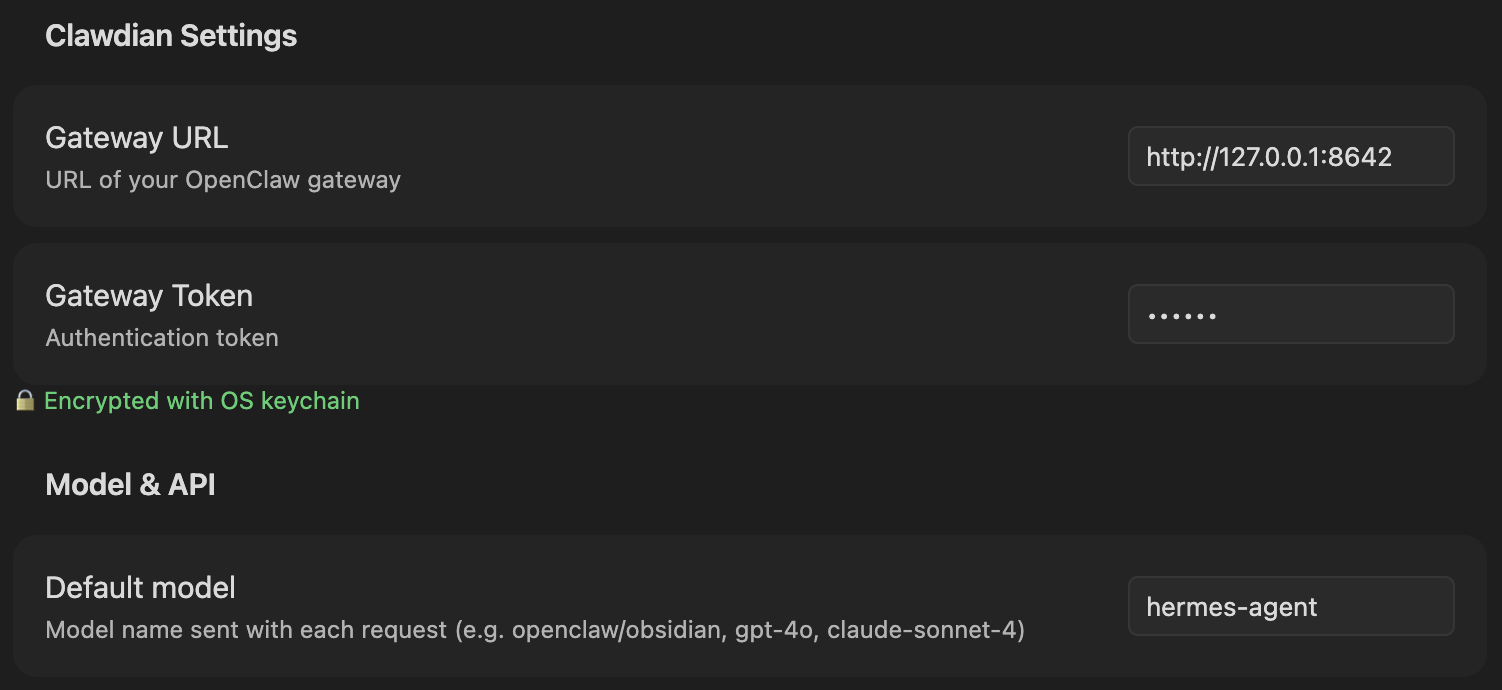The width and height of the screenshot is (1502, 690).
Task: Click the openclaw/obsidian example model name
Action: [615, 630]
